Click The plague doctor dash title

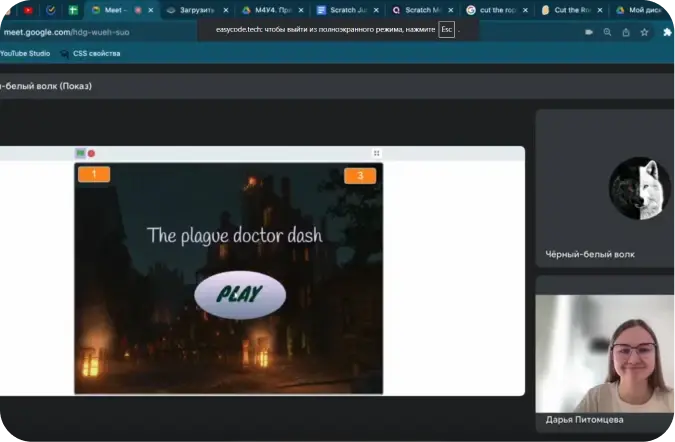235,236
